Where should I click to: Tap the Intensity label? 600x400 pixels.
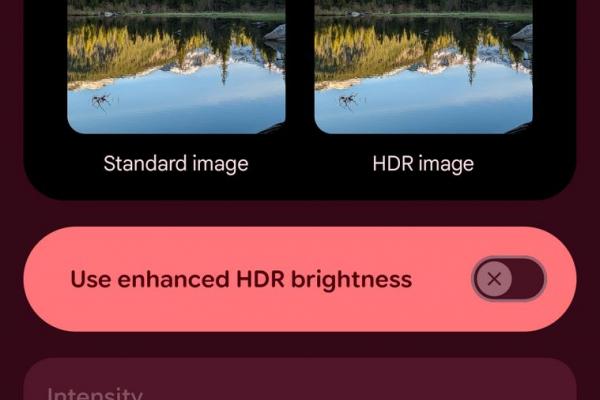(x=95, y=393)
